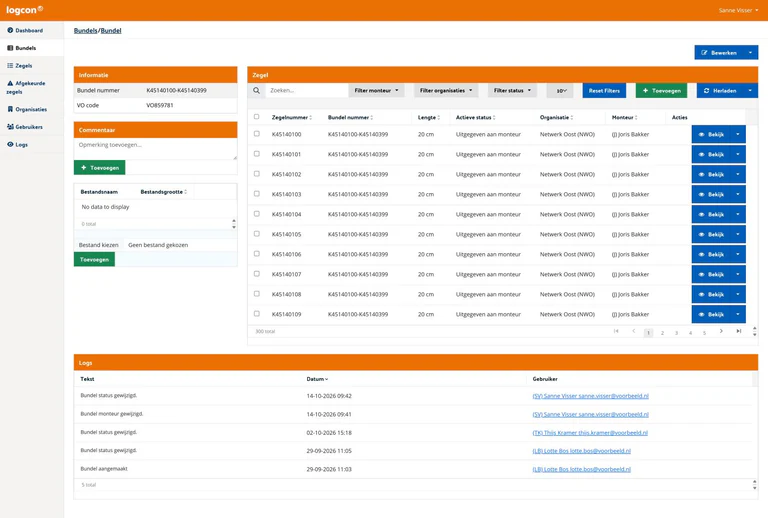Click Bekijk for seal K45140100
This screenshot has width=768, height=518.
[x=711, y=134]
